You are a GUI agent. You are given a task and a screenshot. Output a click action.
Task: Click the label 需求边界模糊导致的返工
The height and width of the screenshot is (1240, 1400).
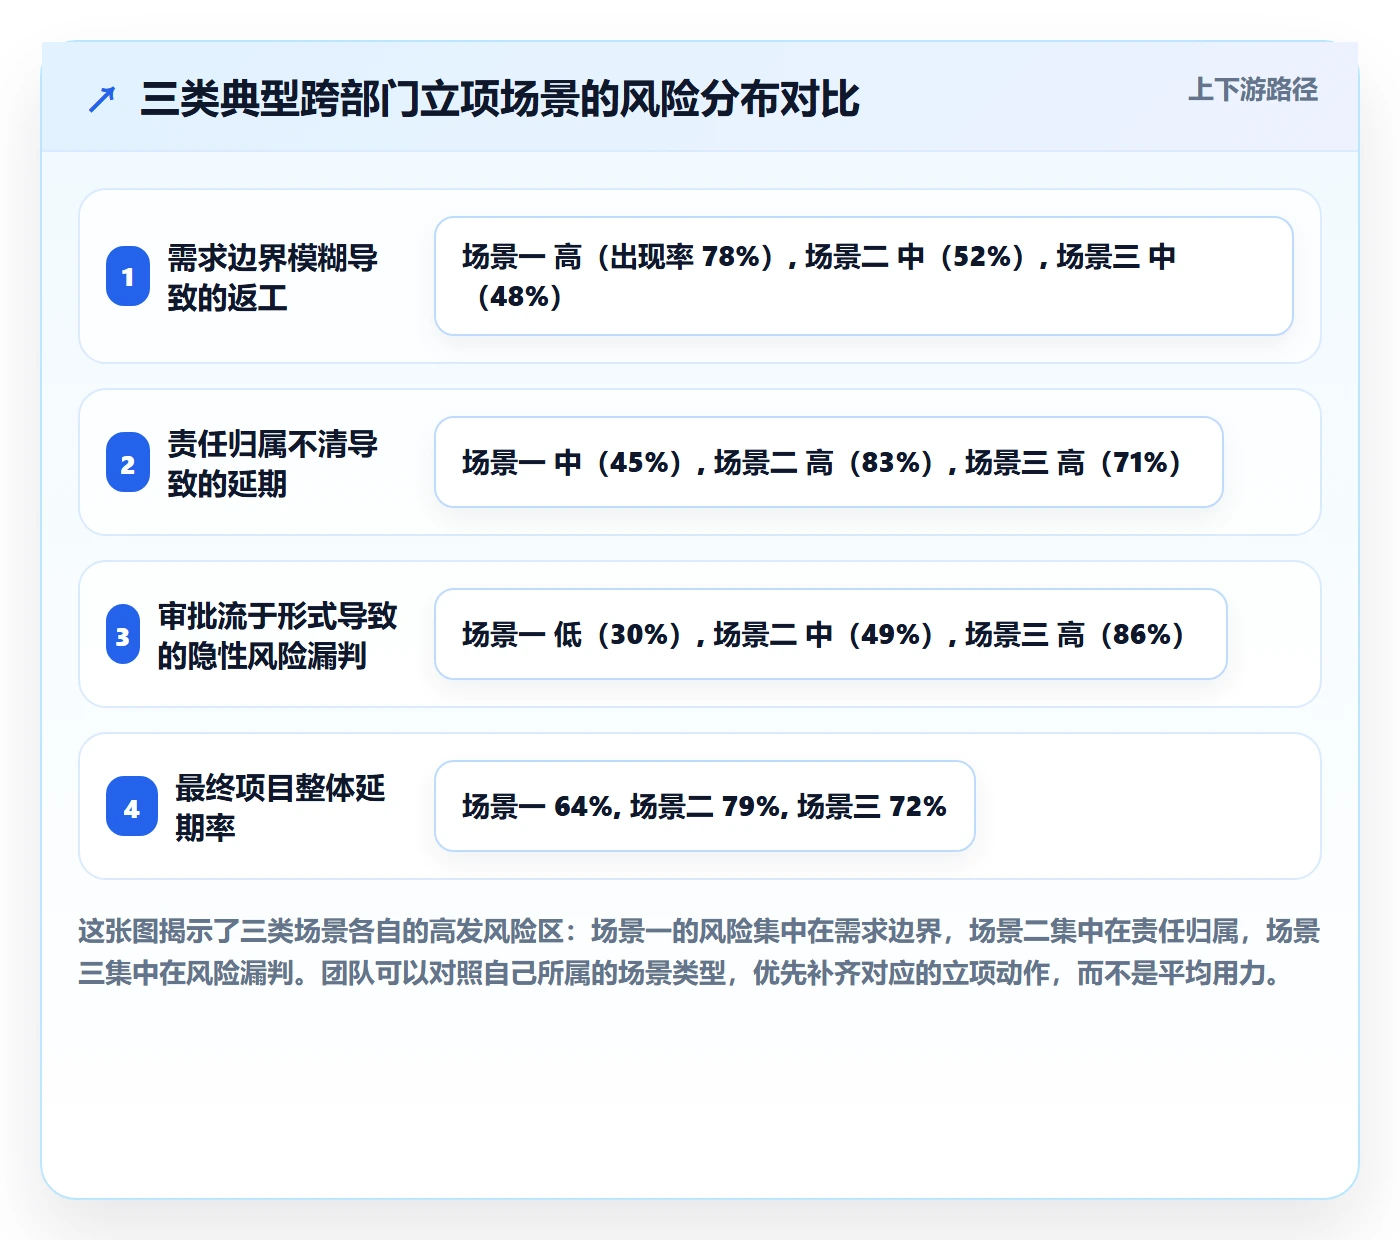(273, 277)
